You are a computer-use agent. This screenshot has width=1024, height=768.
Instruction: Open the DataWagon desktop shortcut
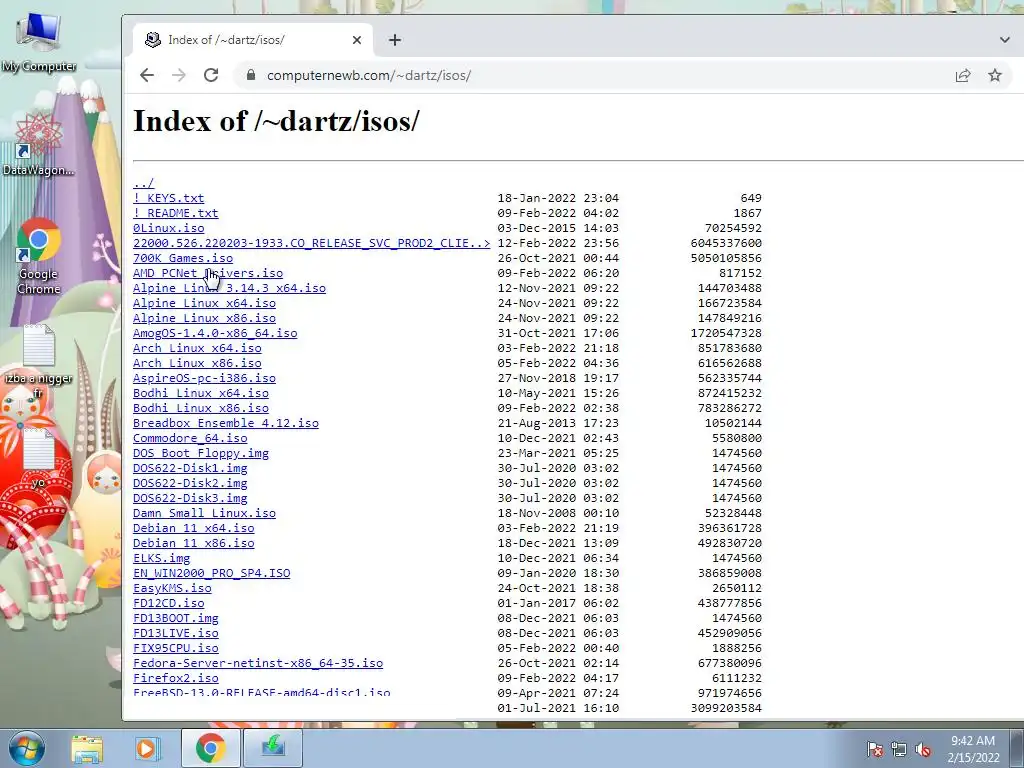(39, 144)
